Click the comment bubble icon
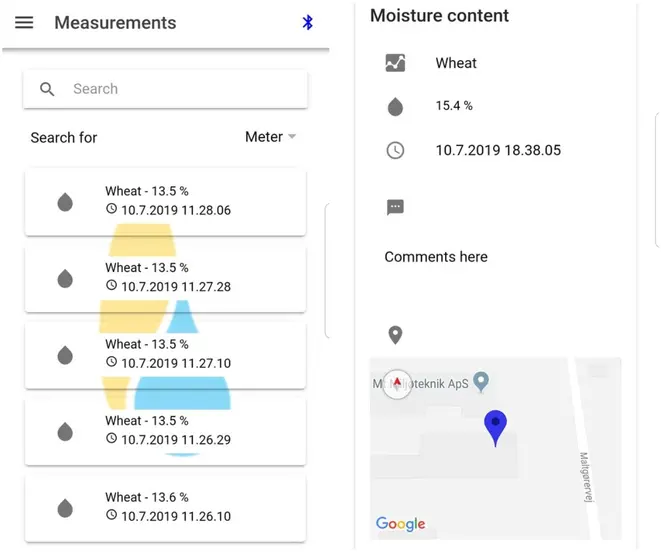The image size is (661, 553). 395,207
